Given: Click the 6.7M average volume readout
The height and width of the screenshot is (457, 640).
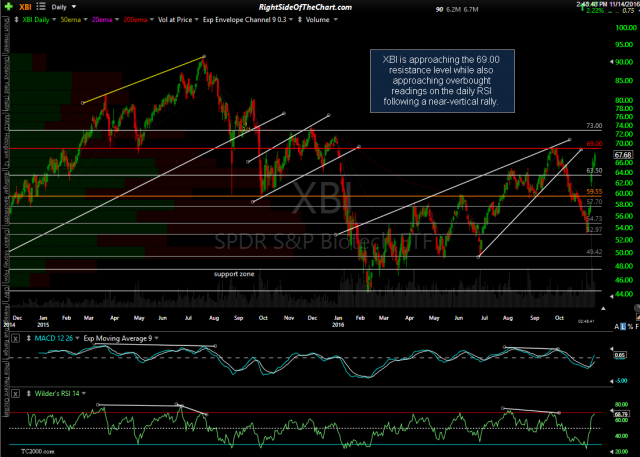Looking at the screenshot, I should (471, 9).
